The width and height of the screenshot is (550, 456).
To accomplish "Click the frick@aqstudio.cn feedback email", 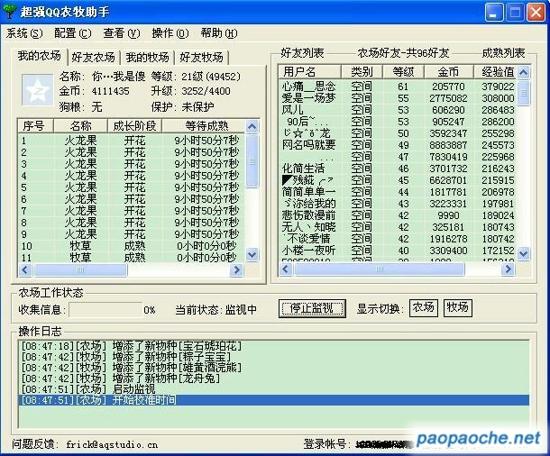I will [112, 445].
